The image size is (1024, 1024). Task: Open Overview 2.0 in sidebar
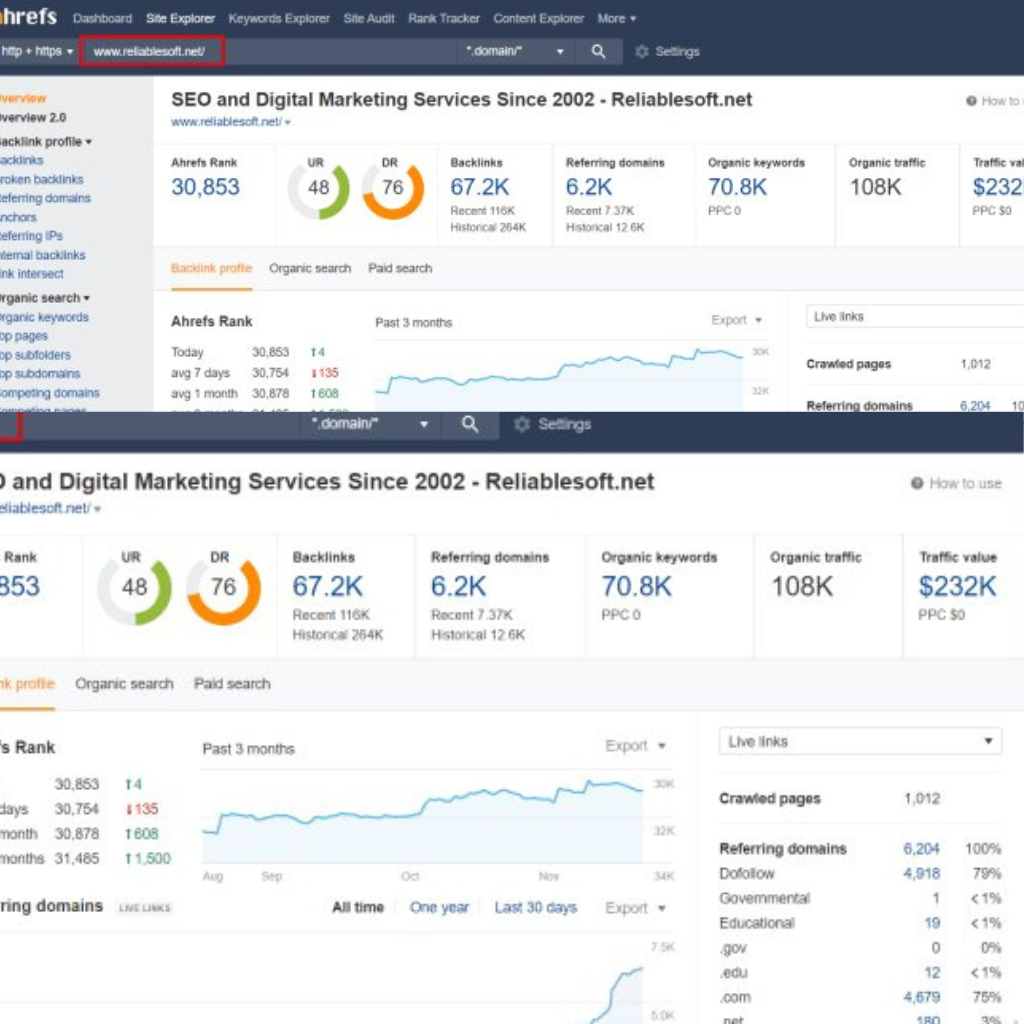pos(33,118)
